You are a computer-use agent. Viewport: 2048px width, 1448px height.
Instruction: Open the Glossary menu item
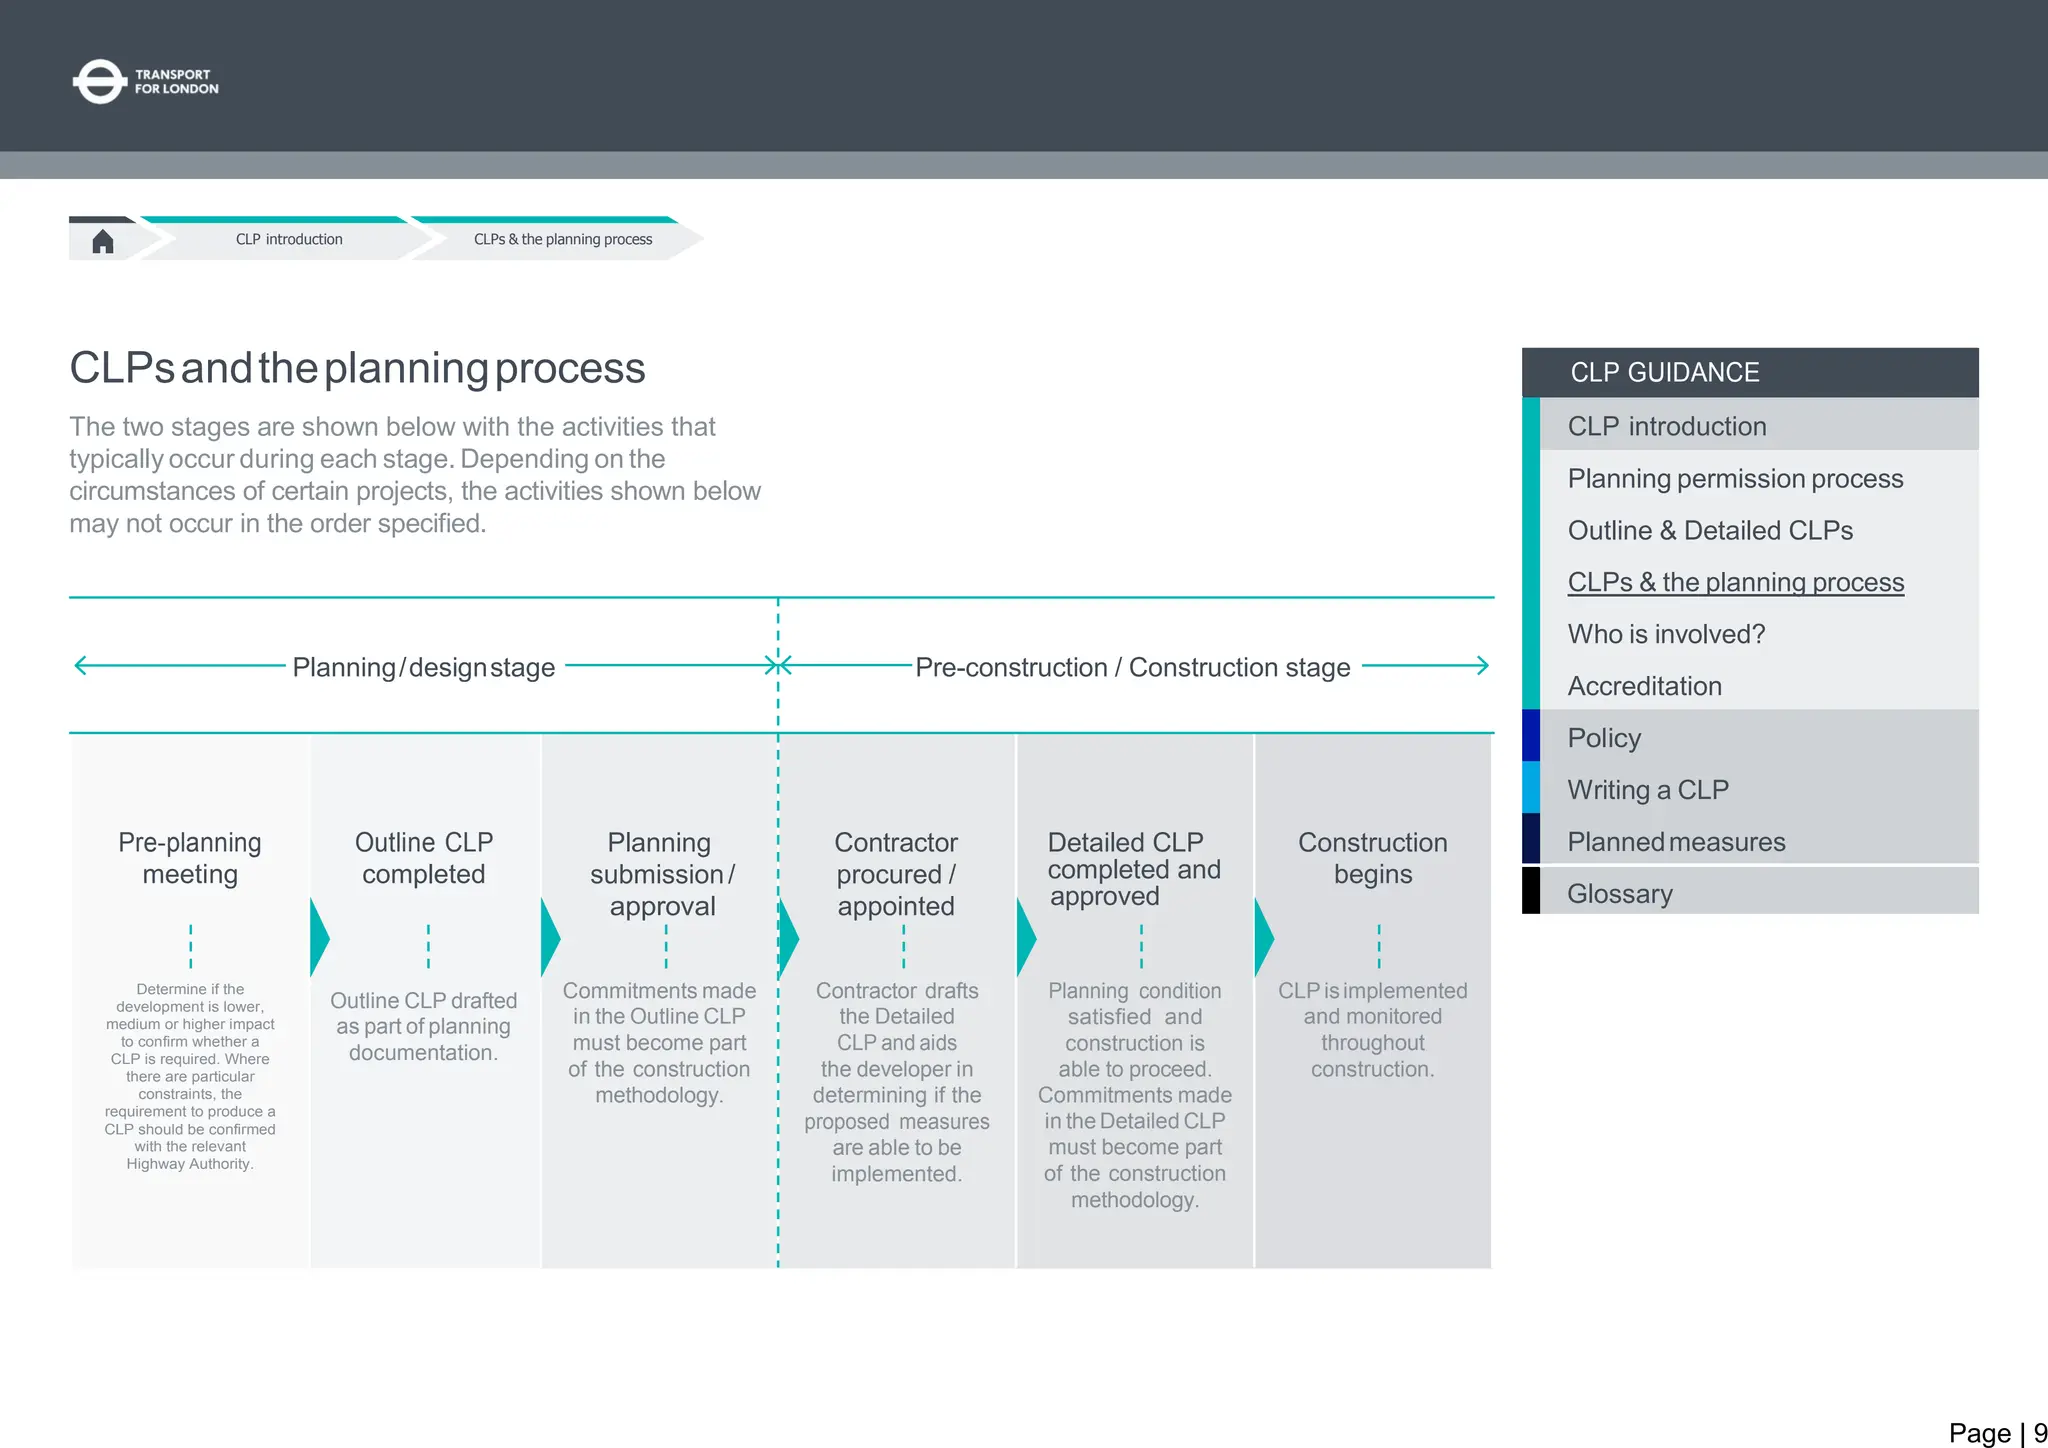1619,894
